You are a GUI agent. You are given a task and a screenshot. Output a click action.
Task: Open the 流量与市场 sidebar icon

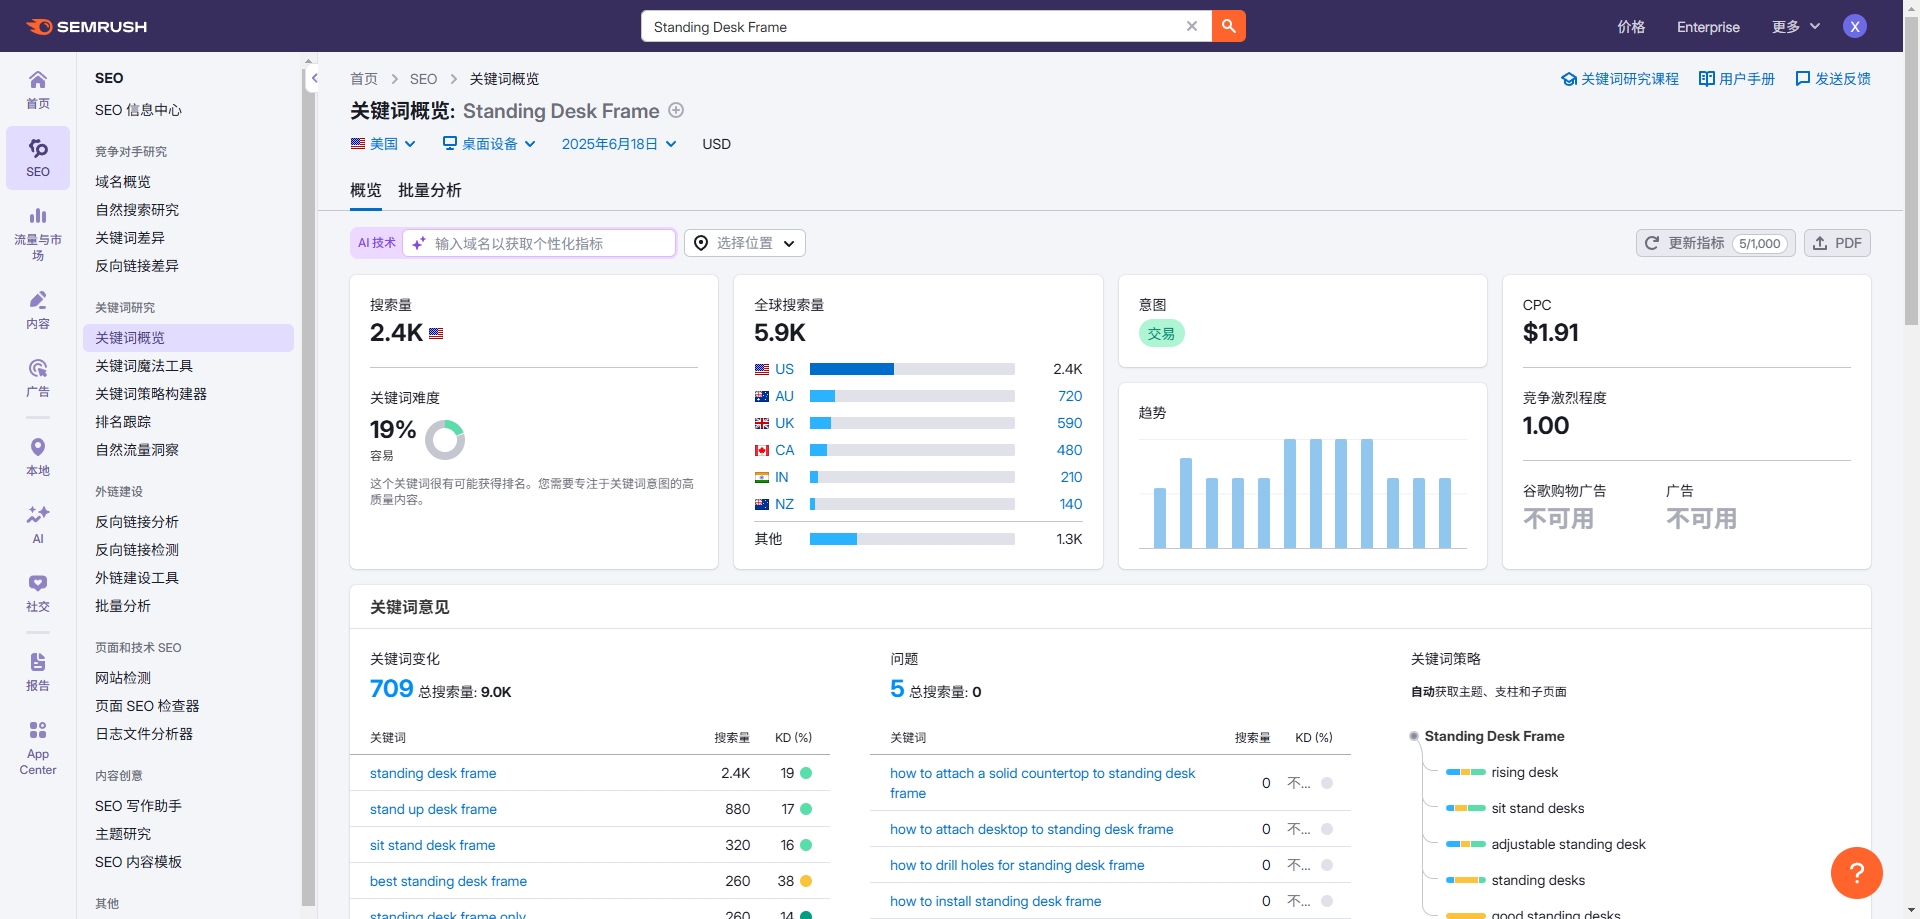[x=38, y=234]
